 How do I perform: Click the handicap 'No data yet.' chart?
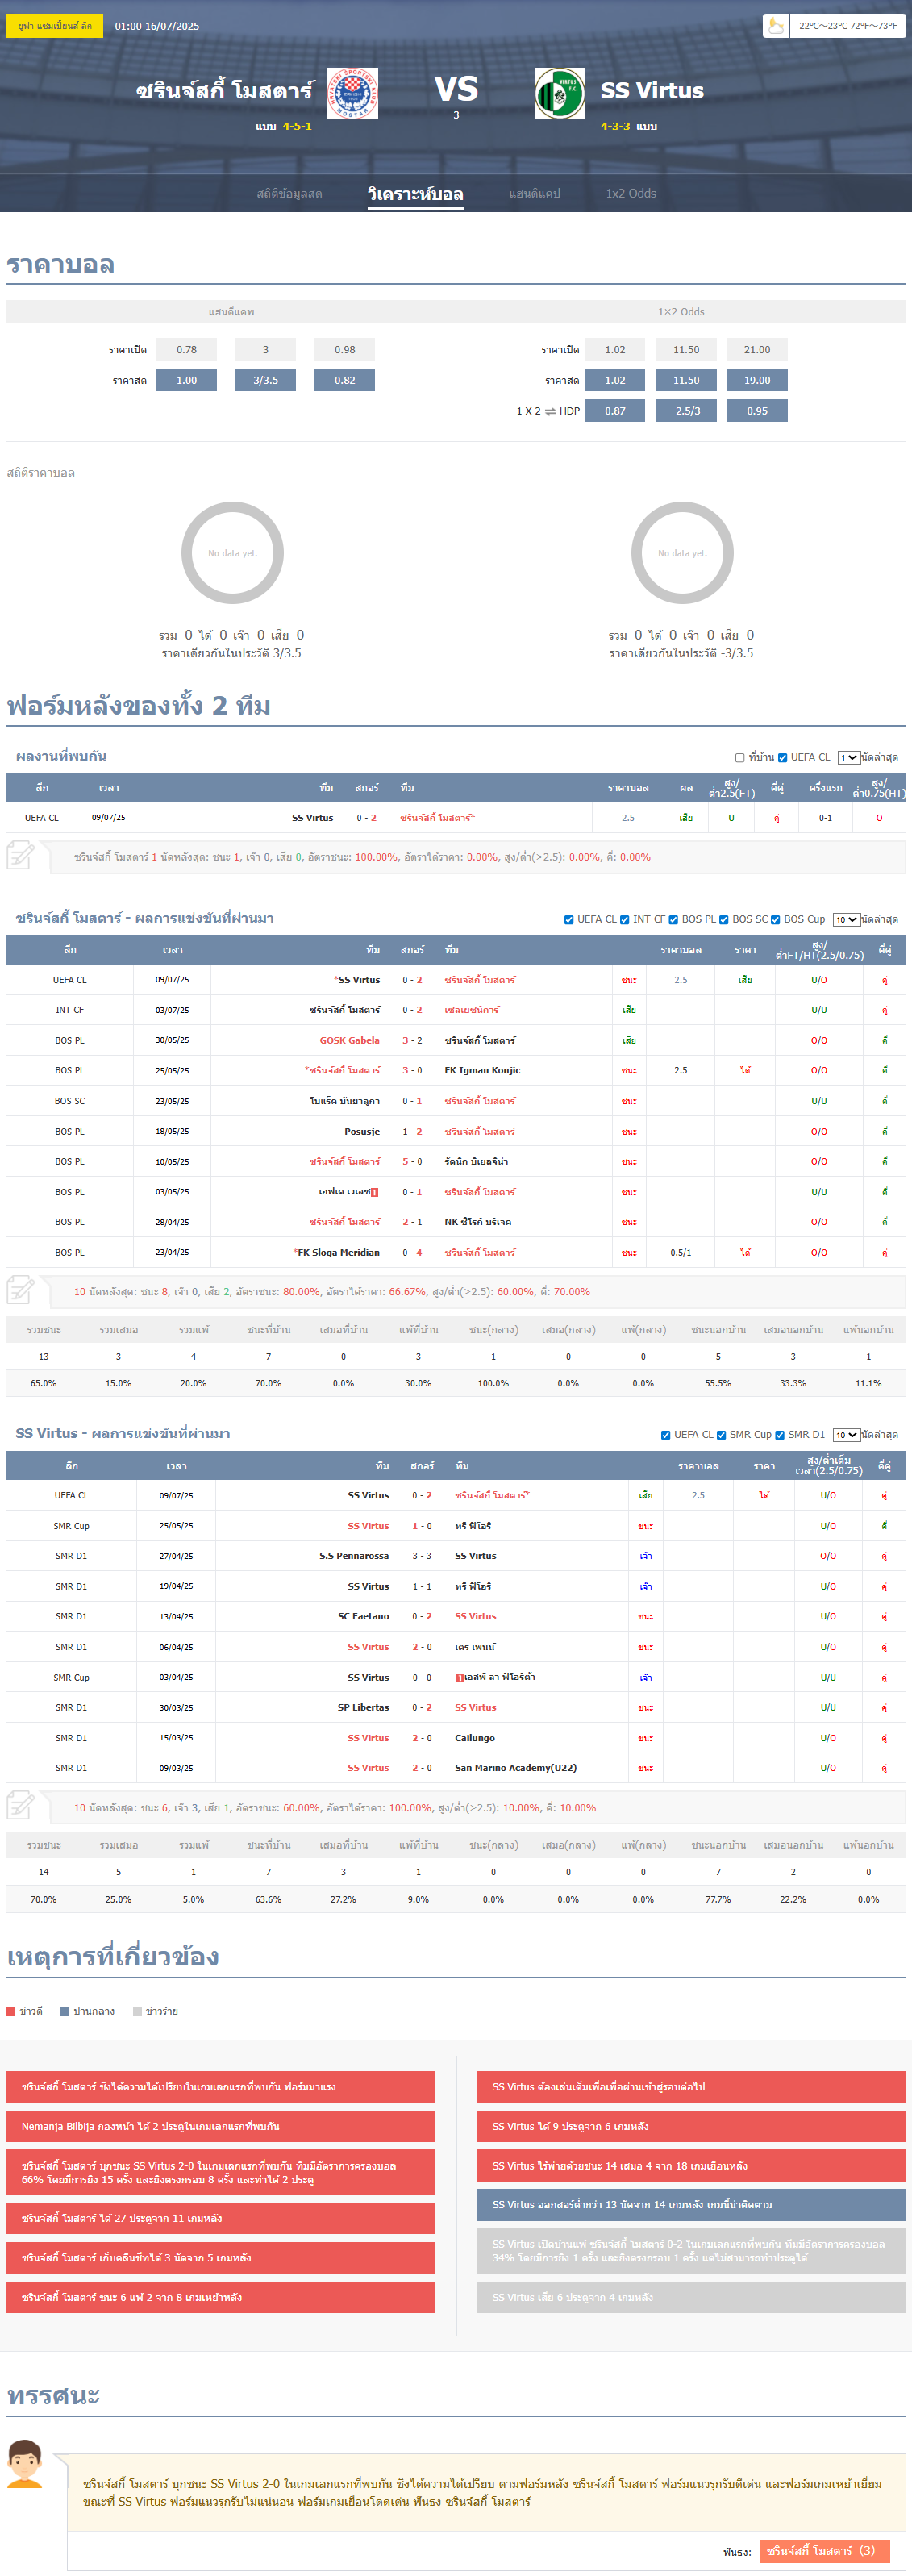232,553
